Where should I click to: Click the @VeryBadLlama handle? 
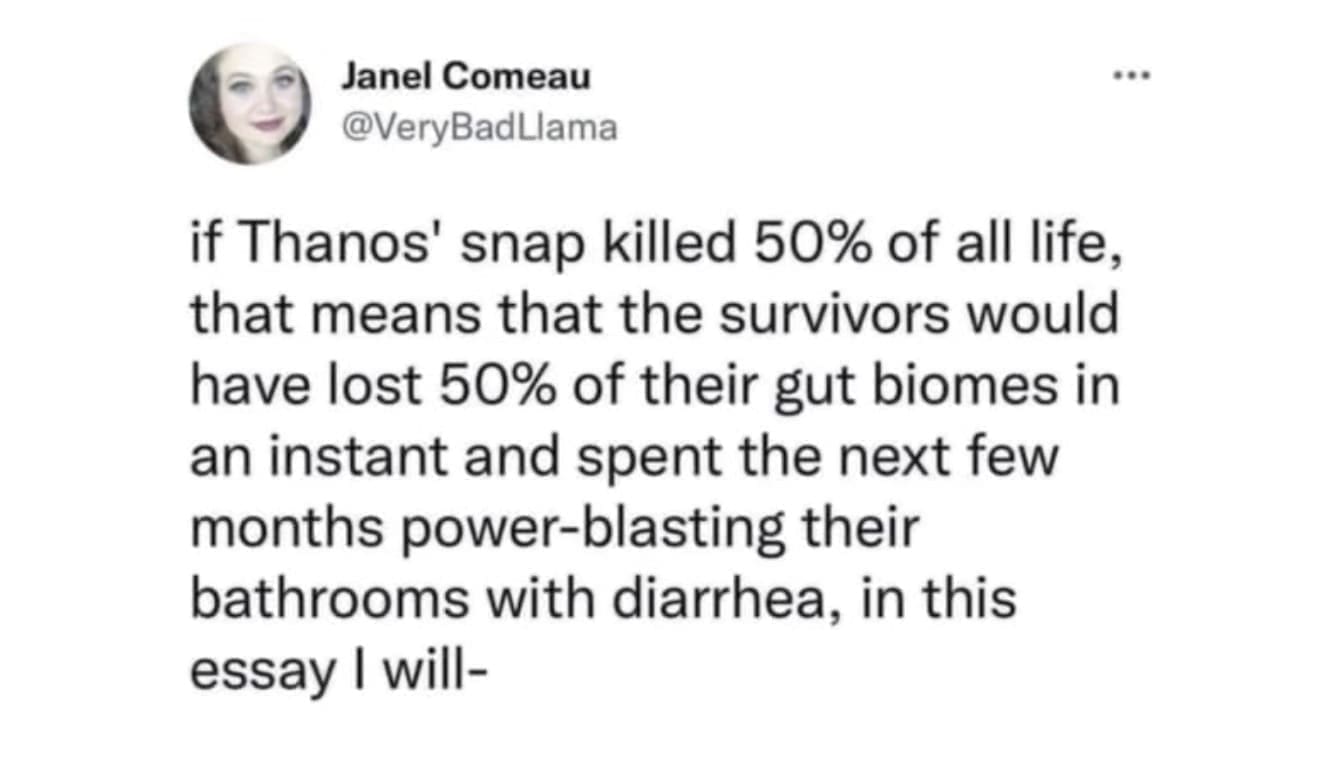479,129
